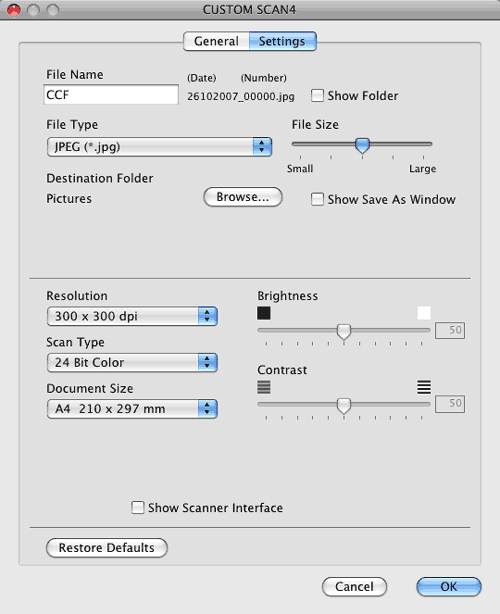
Task: Click the Resolution dropdown arrow stepper
Action: coord(207,316)
